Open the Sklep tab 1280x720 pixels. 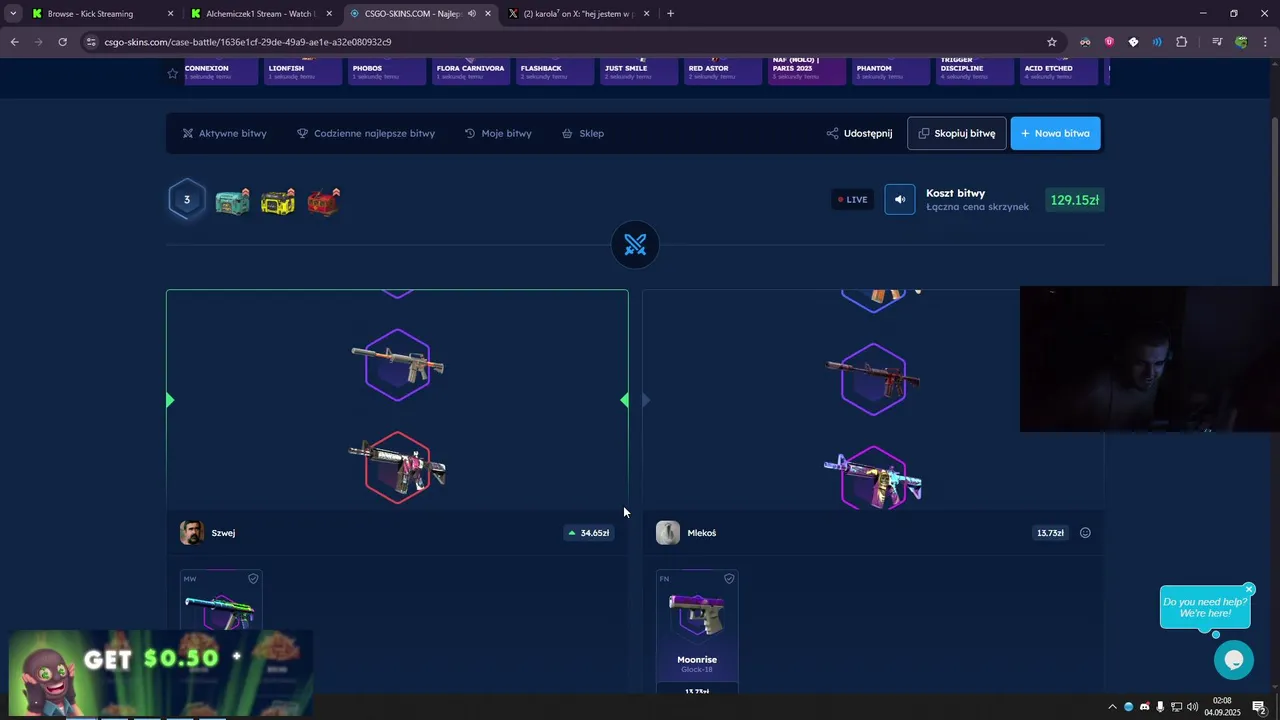click(x=583, y=133)
